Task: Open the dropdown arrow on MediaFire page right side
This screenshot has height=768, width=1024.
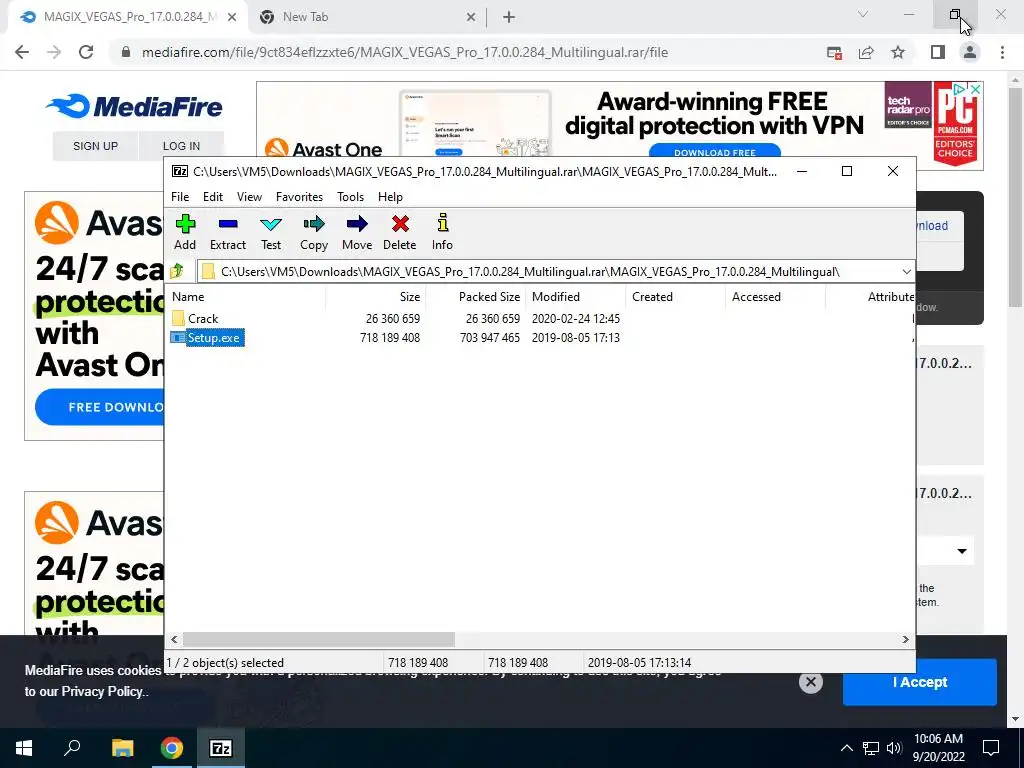Action: (x=962, y=551)
